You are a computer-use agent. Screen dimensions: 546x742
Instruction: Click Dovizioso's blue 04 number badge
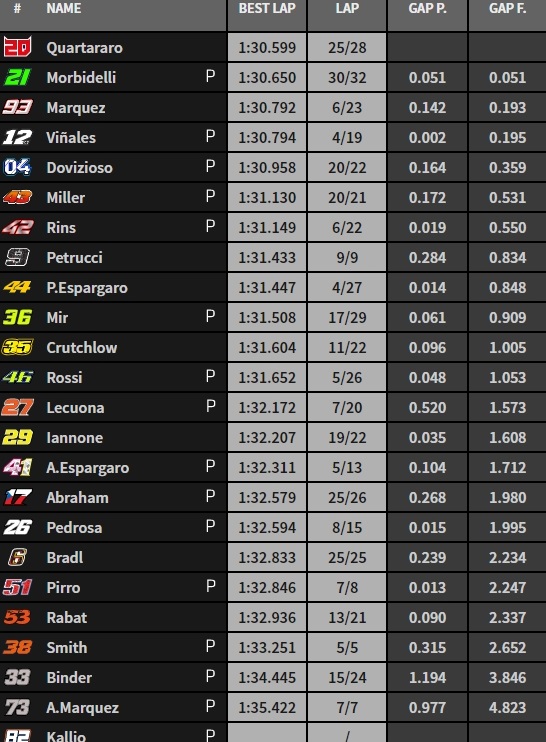click(18, 167)
